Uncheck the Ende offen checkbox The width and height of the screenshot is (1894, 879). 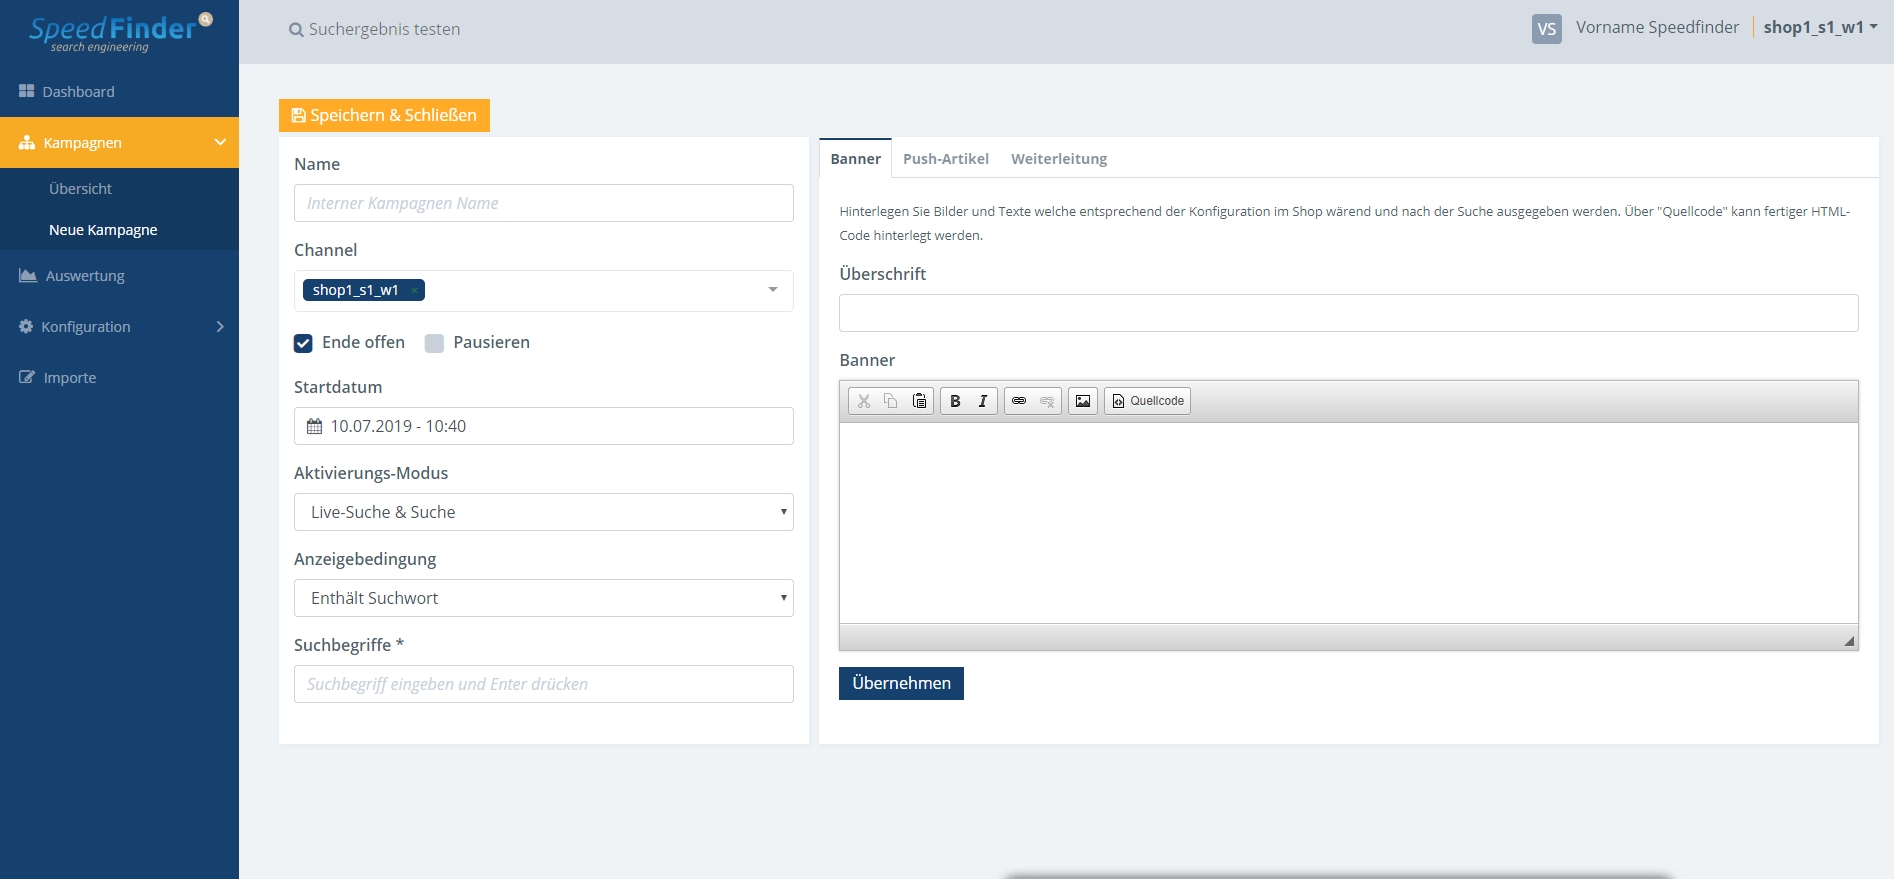pos(303,343)
